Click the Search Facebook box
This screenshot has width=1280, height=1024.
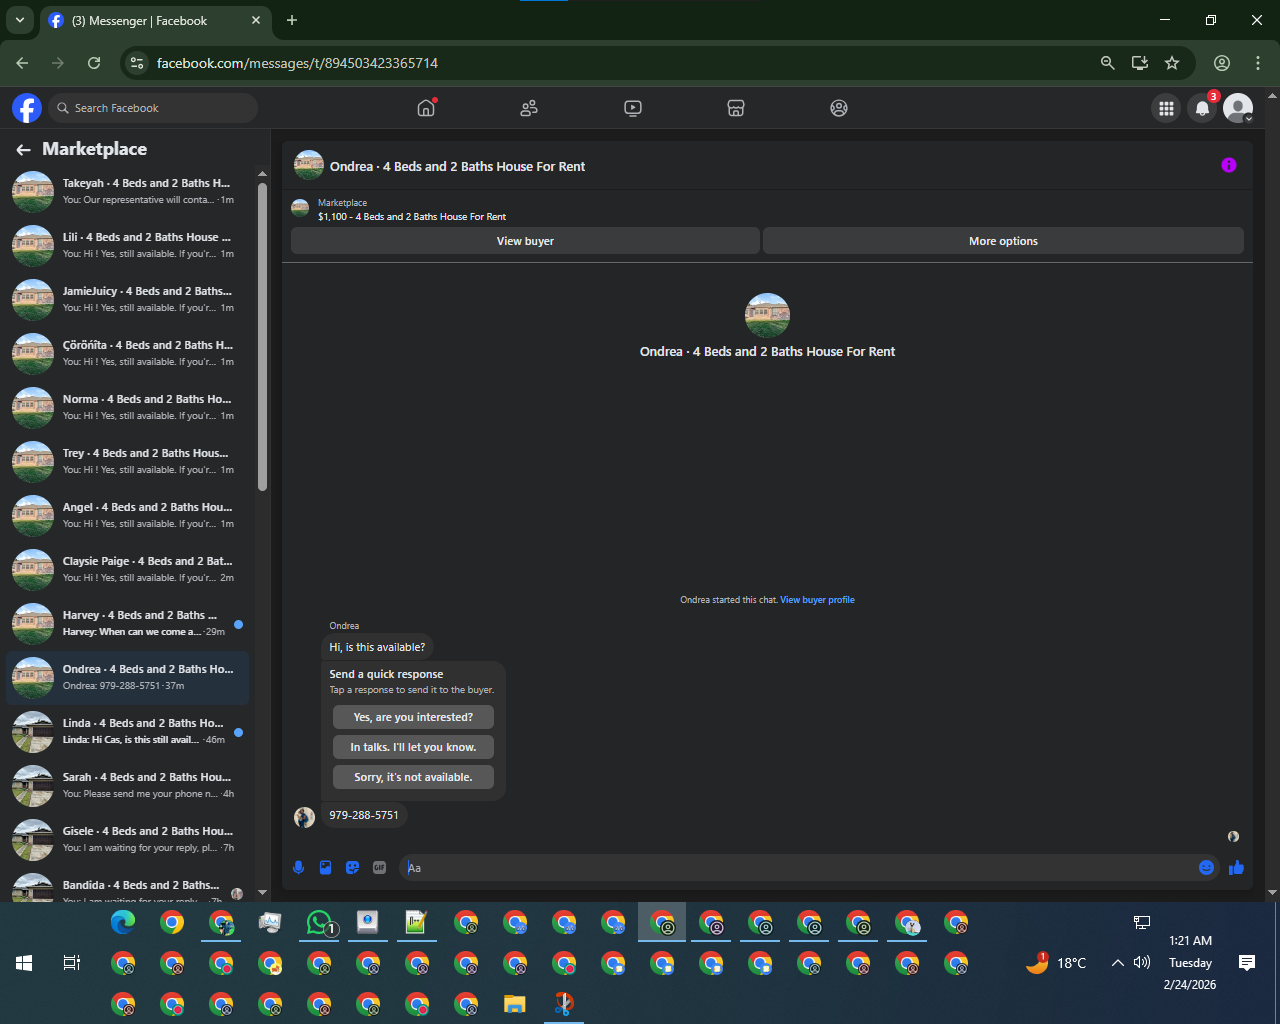pyautogui.click(x=154, y=108)
